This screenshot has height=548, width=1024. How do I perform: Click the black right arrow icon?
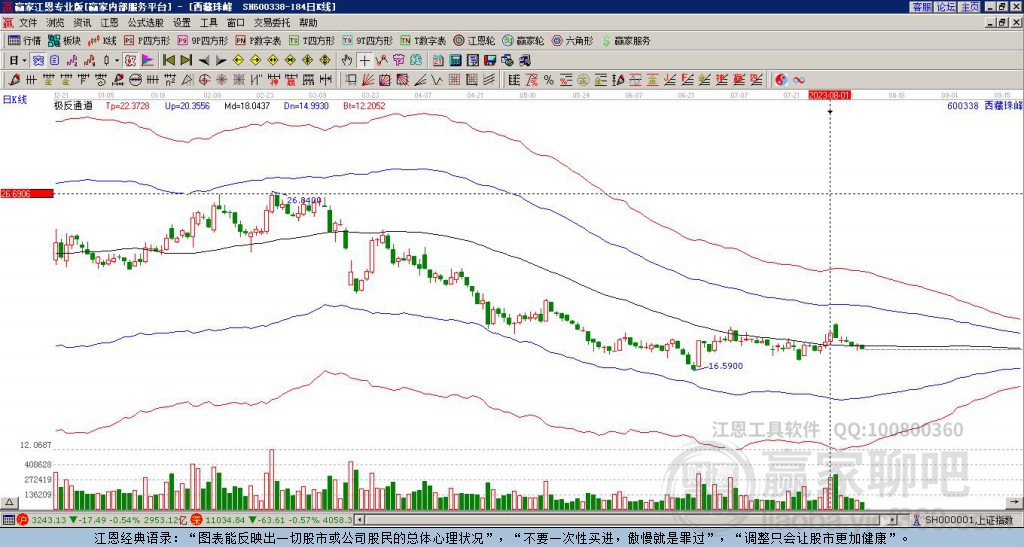[x=221, y=61]
